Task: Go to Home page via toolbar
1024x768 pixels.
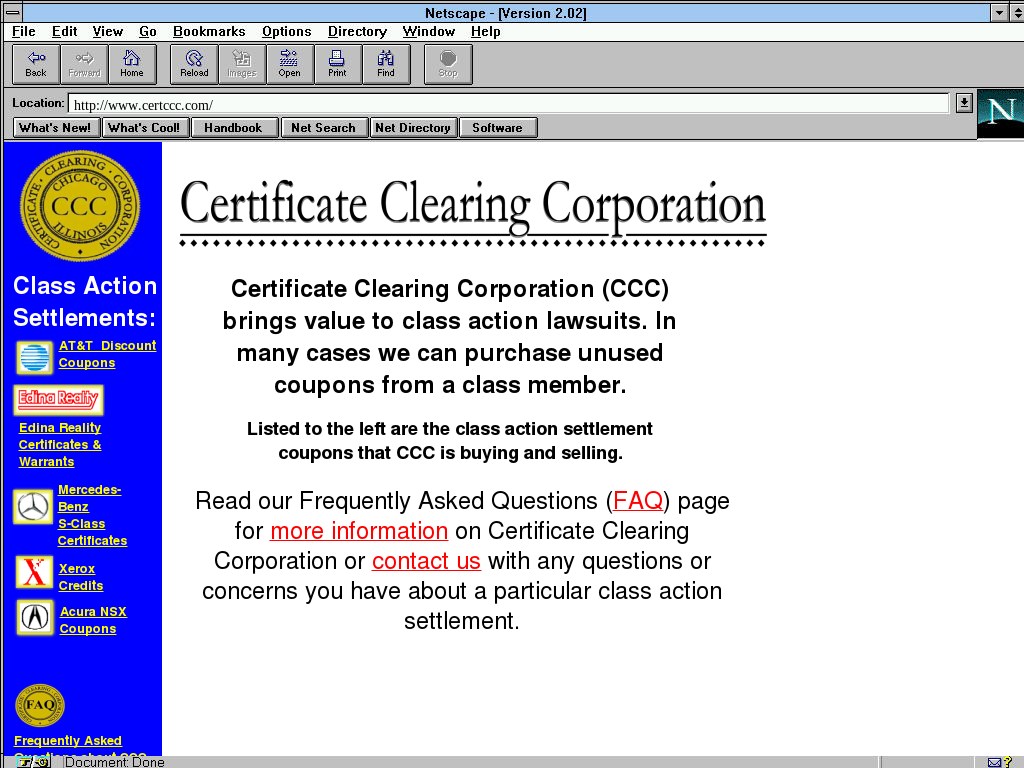Action: [x=132, y=64]
